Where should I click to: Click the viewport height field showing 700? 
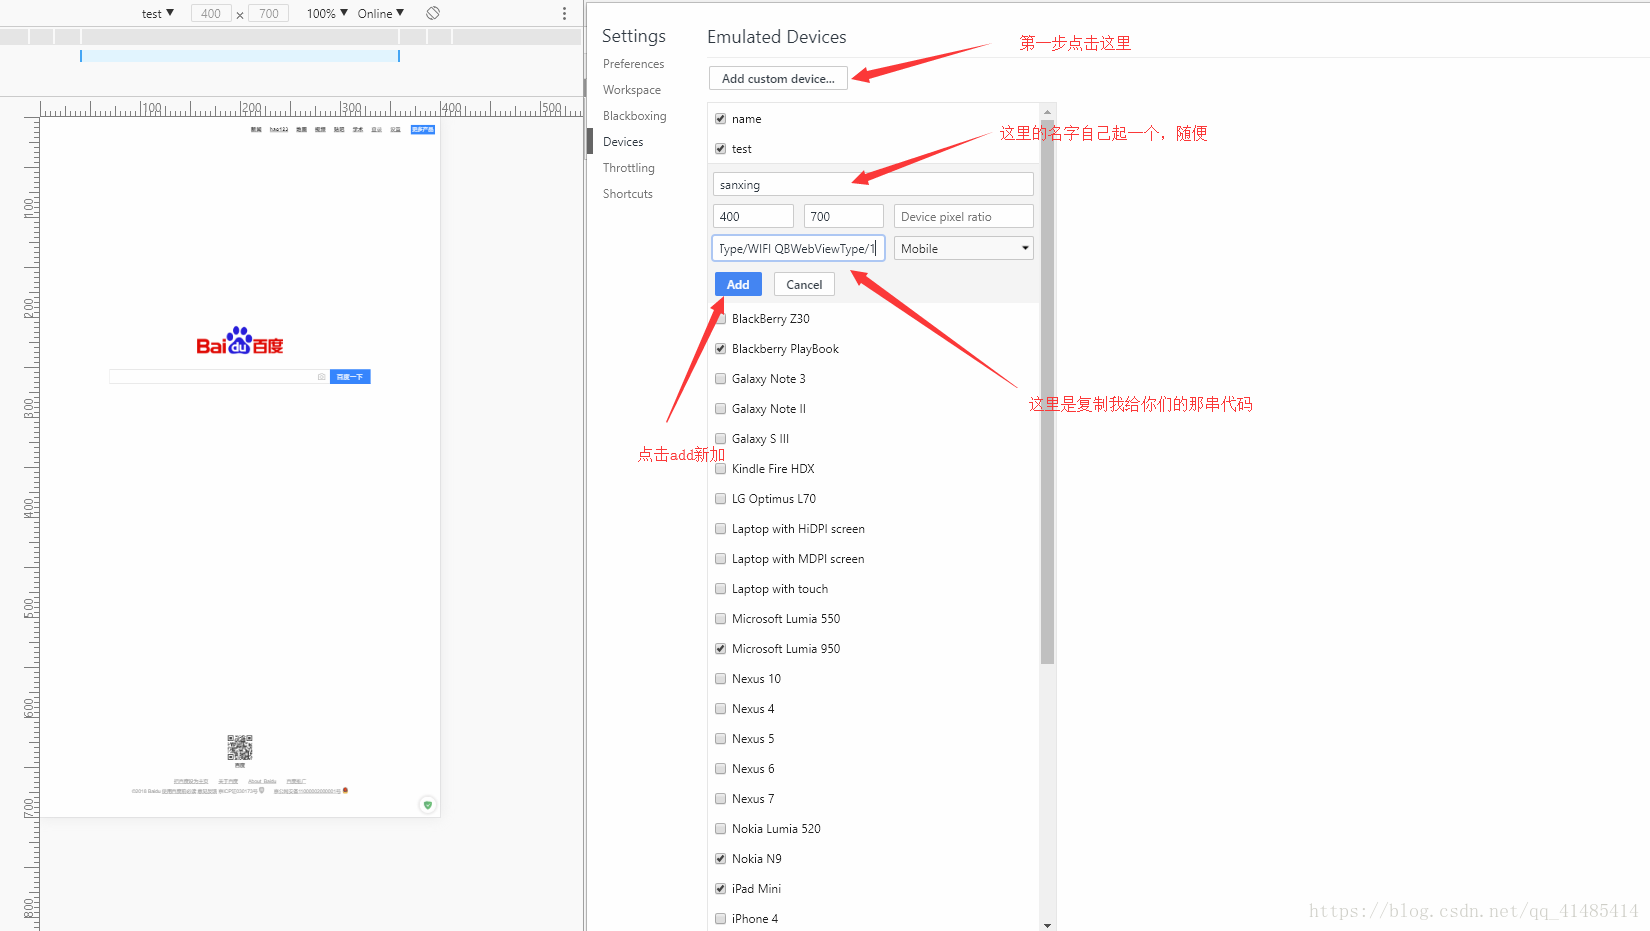(269, 13)
